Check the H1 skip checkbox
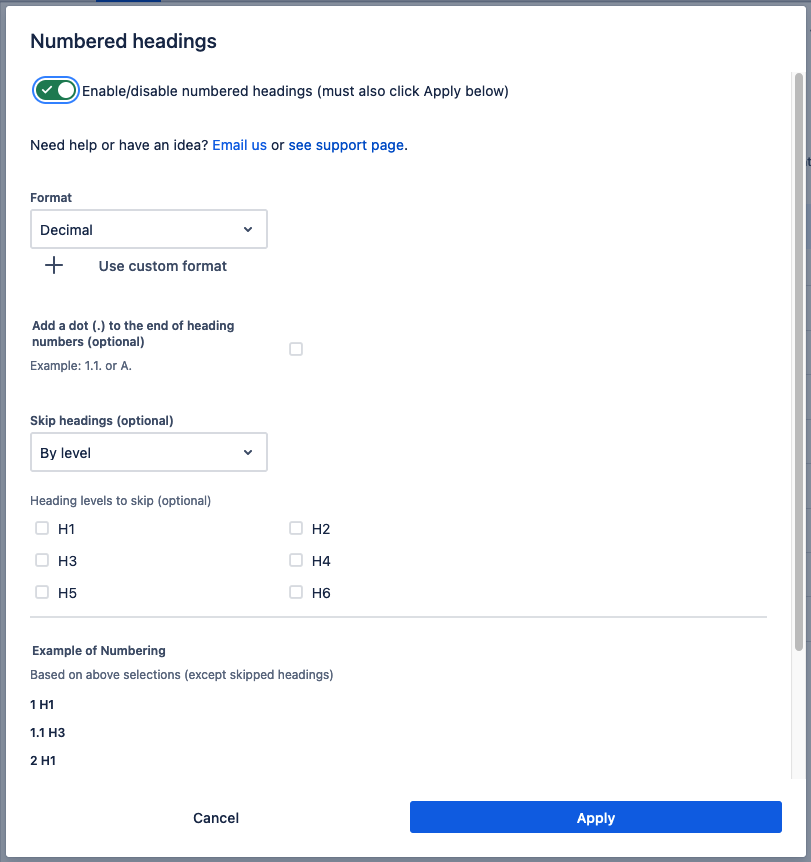The width and height of the screenshot is (811, 862). [42, 528]
